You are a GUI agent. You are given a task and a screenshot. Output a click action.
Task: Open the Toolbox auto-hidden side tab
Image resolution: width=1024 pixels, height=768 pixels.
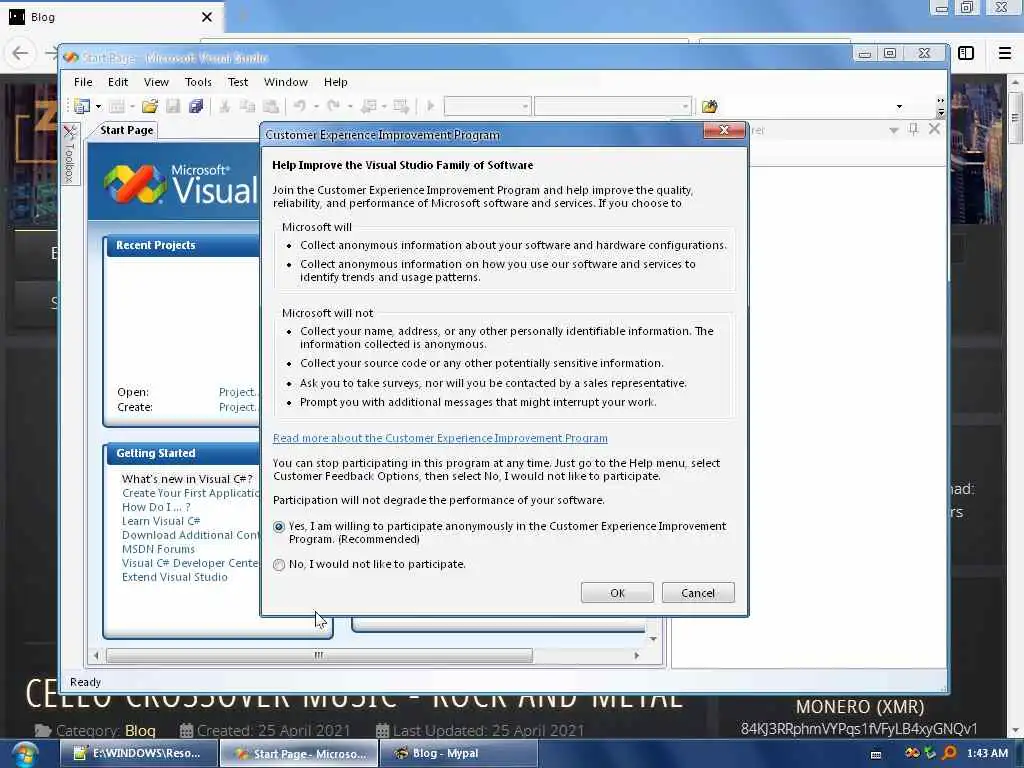pos(70,154)
